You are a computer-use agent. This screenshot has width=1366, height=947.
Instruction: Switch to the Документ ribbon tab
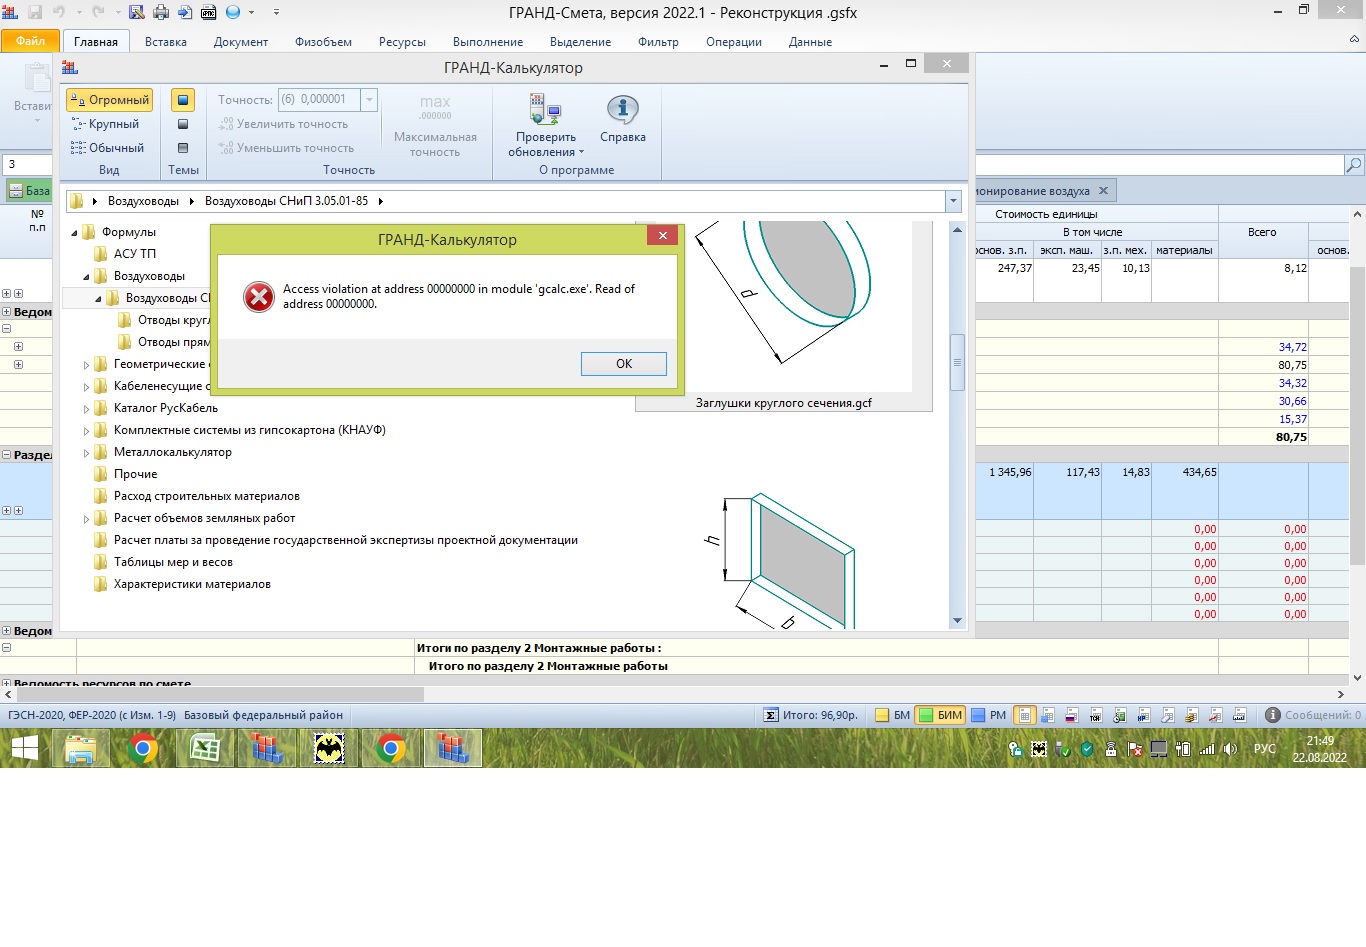click(241, 42)
